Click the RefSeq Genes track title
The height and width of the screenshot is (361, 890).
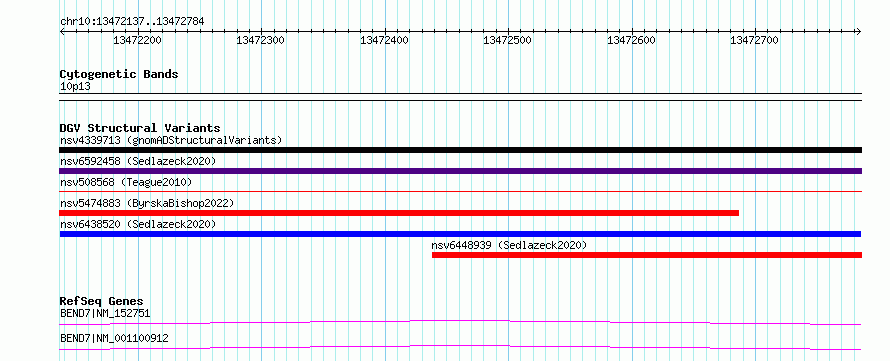[101, 301]
